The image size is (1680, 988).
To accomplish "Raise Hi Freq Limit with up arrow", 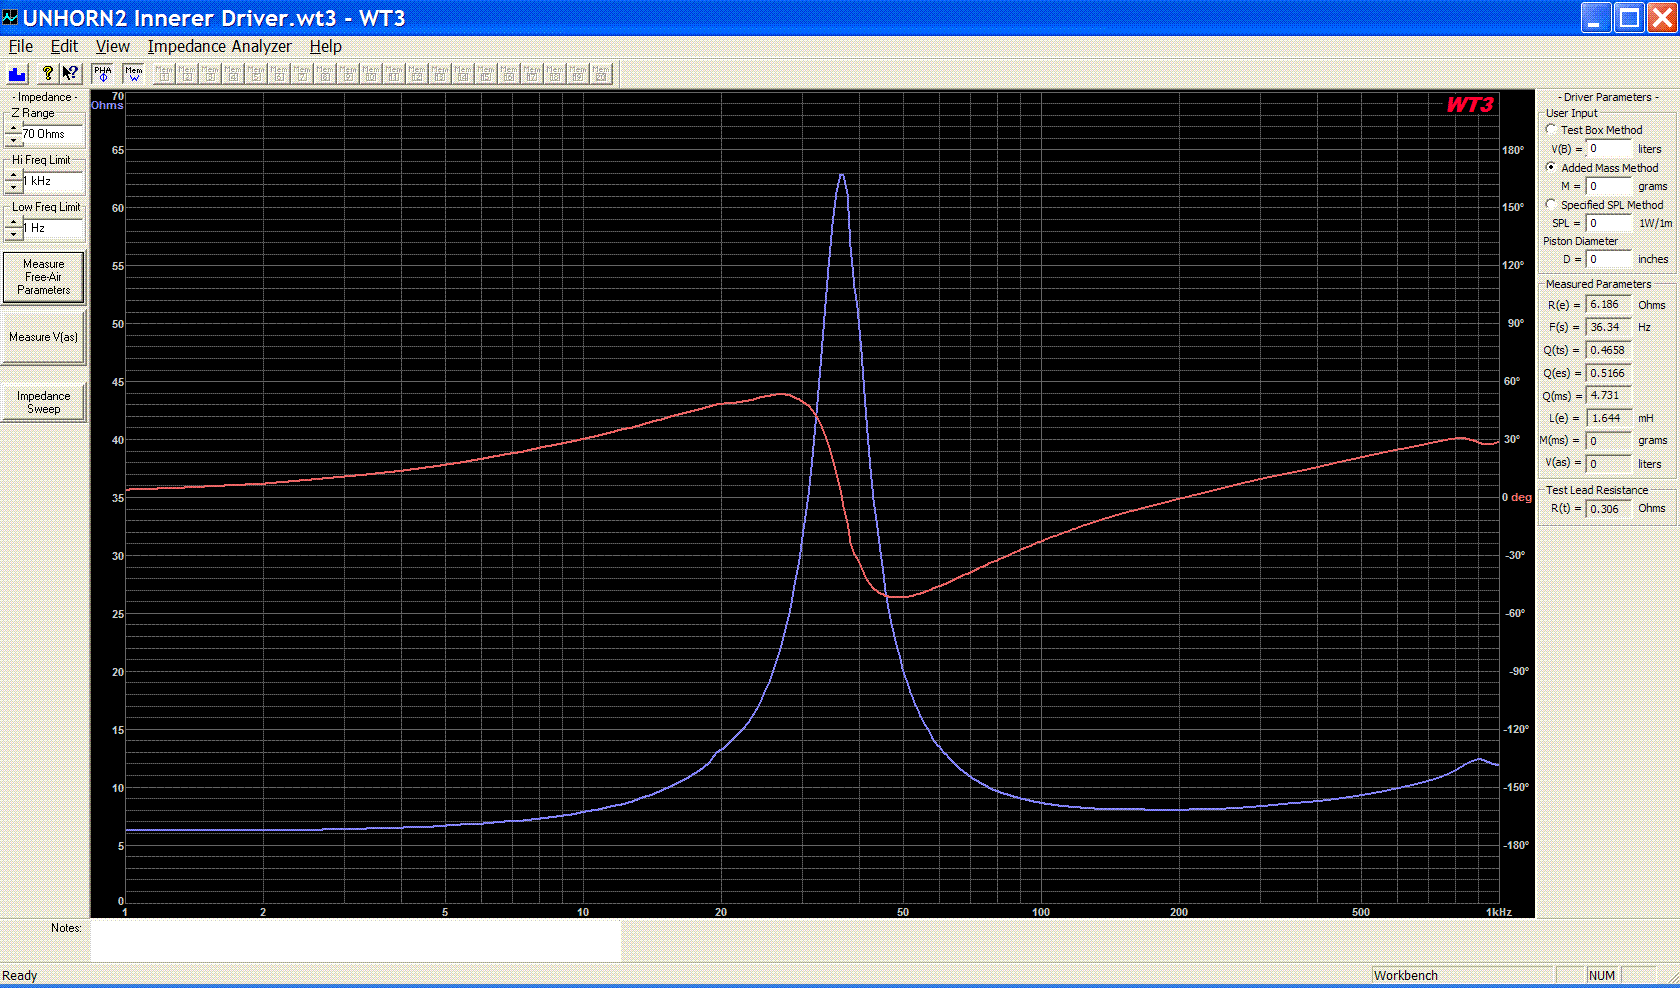I will pos(14,176).
